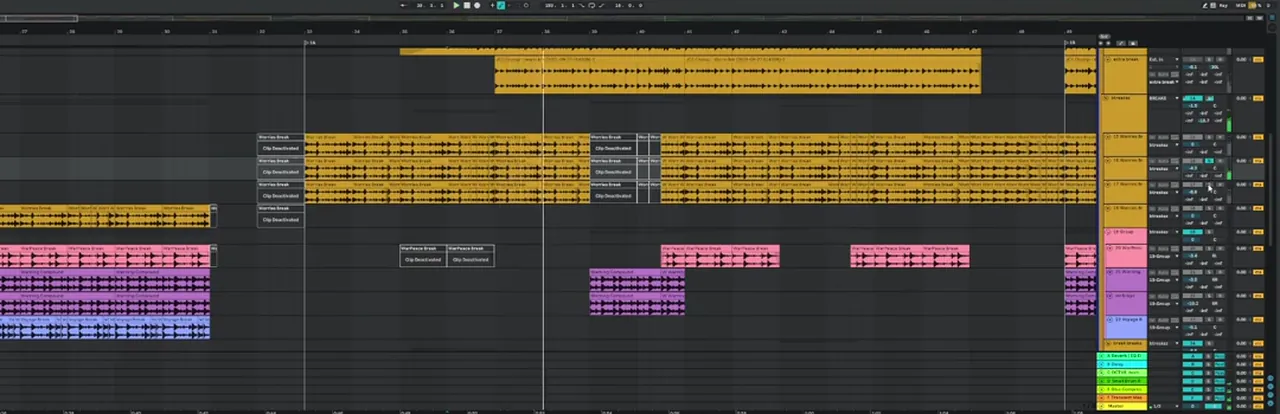Solo the bbreaks group track
1280x414 pixels.
point(1209,98)
